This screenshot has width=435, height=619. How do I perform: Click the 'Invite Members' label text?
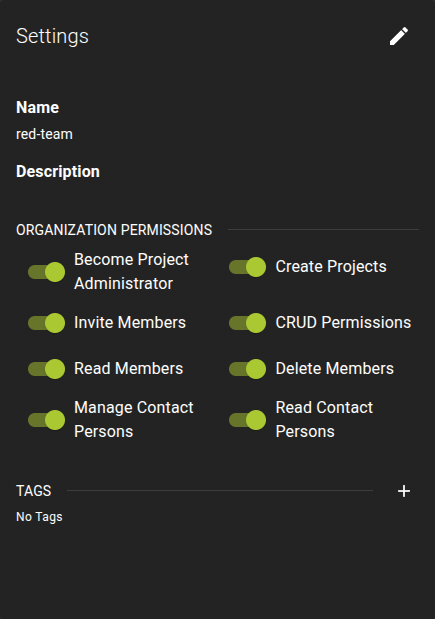tap(130, 323)
